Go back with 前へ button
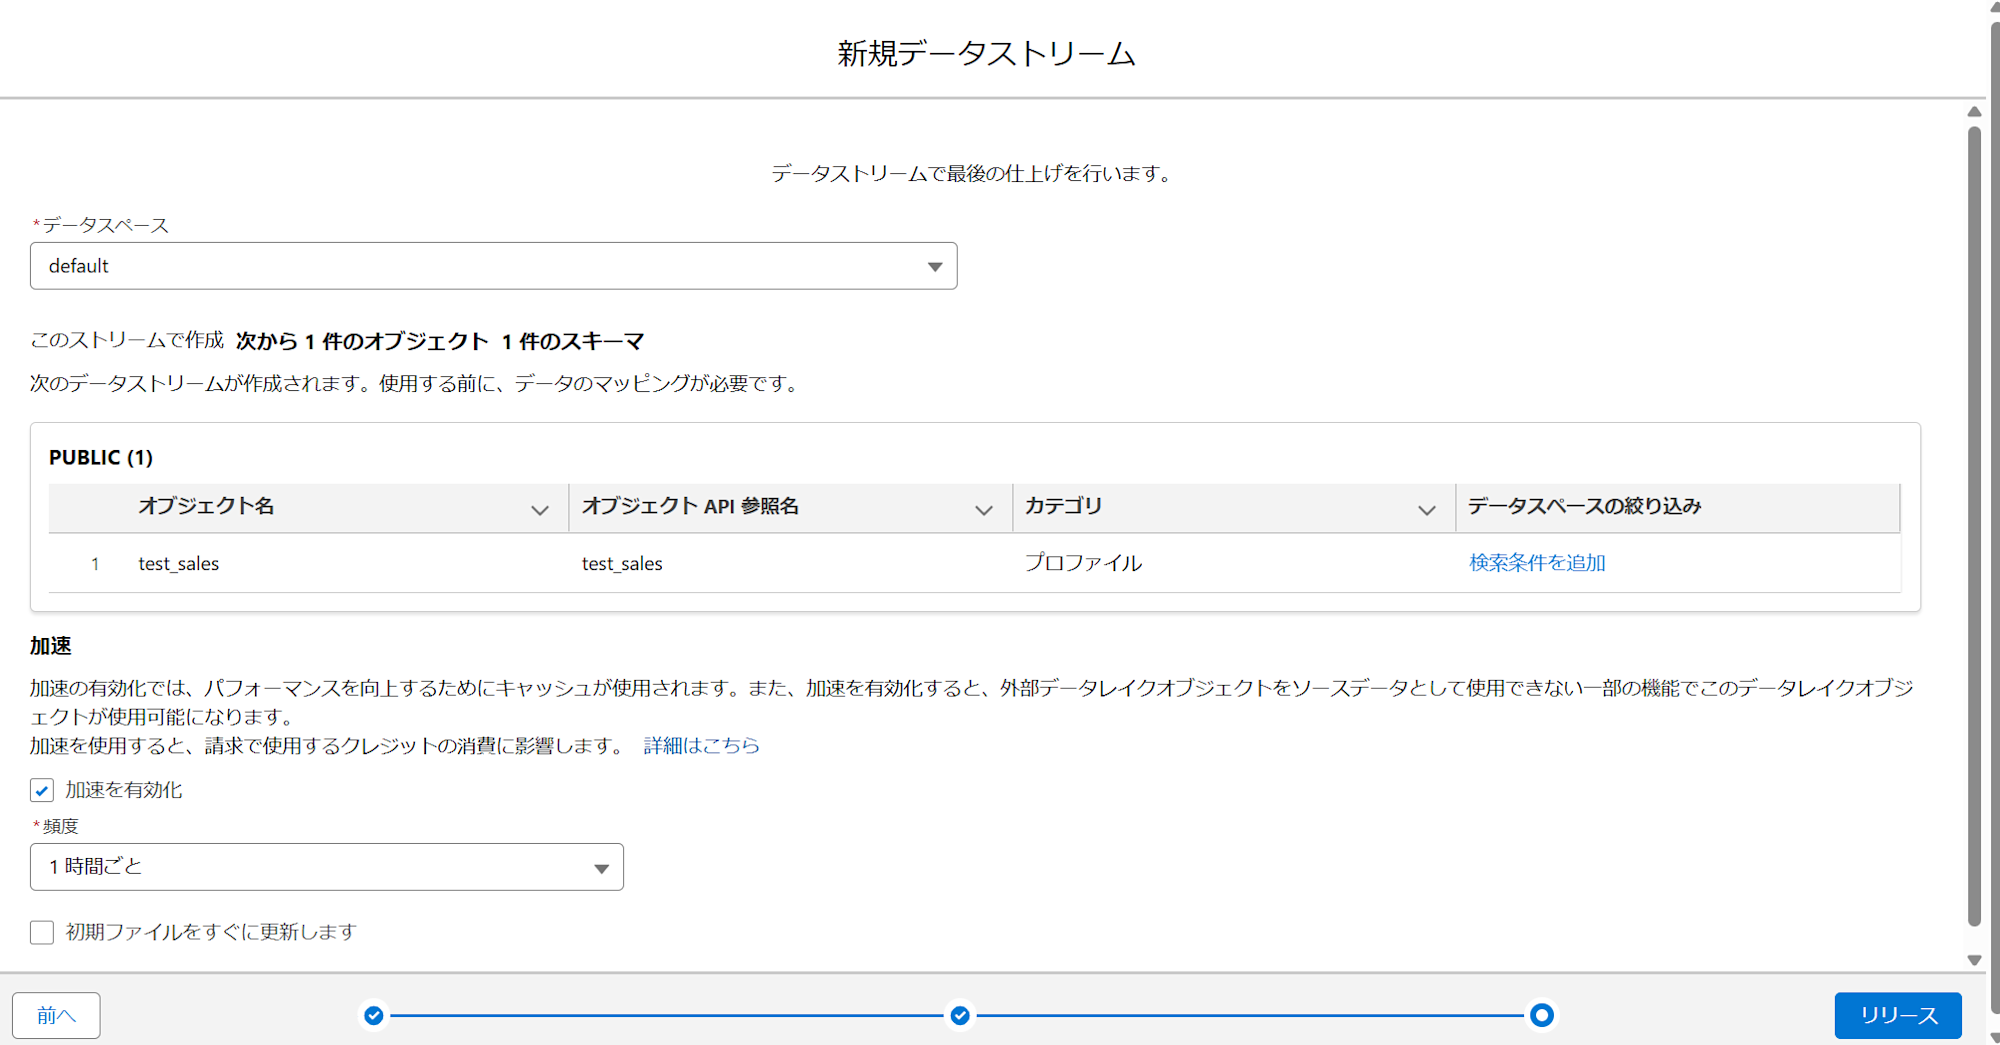 56,1016
